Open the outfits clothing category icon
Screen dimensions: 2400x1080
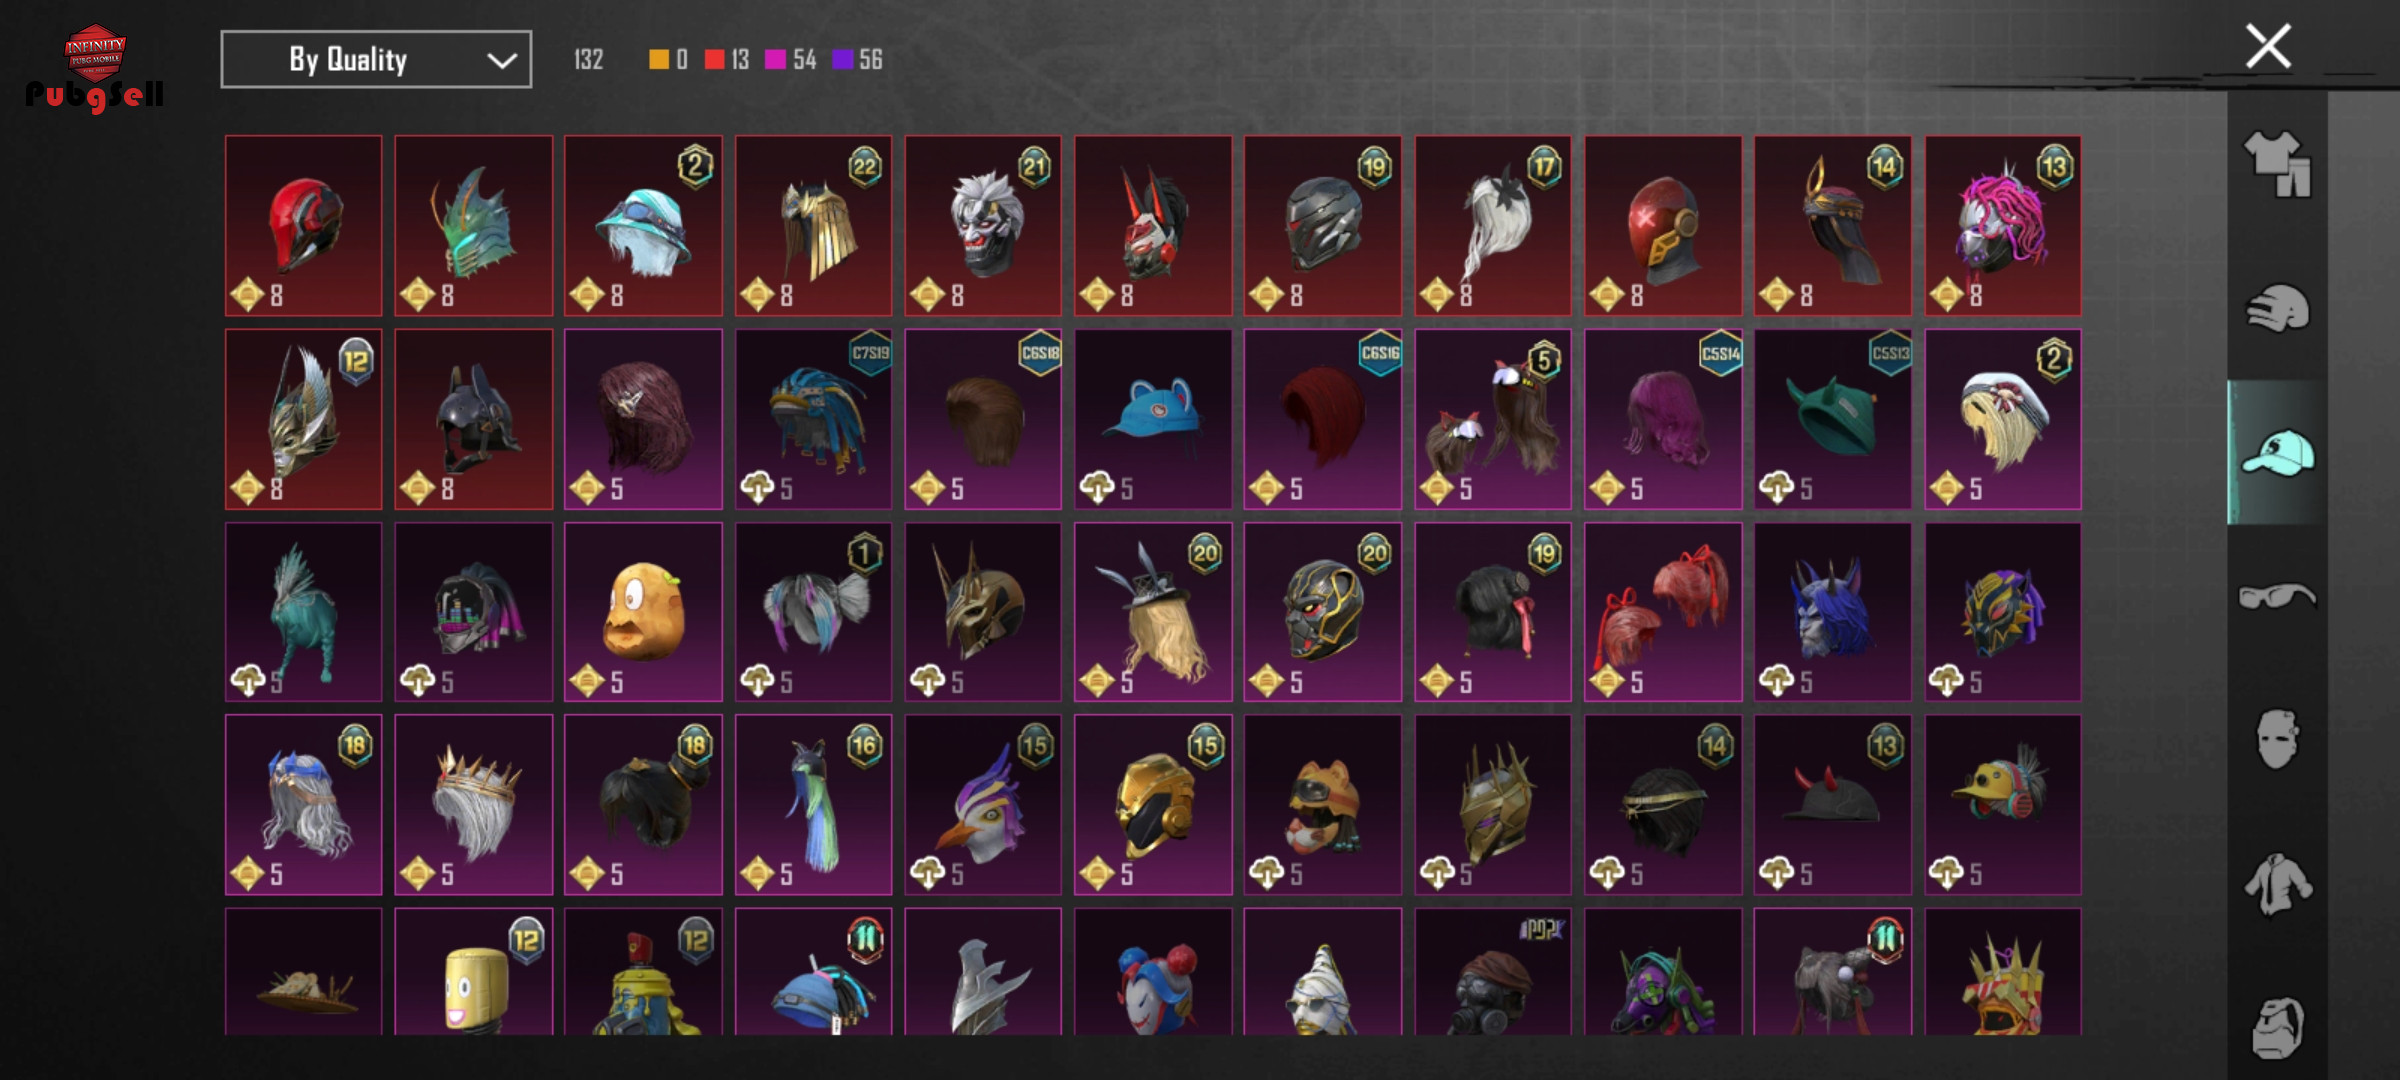point(2277,164)
